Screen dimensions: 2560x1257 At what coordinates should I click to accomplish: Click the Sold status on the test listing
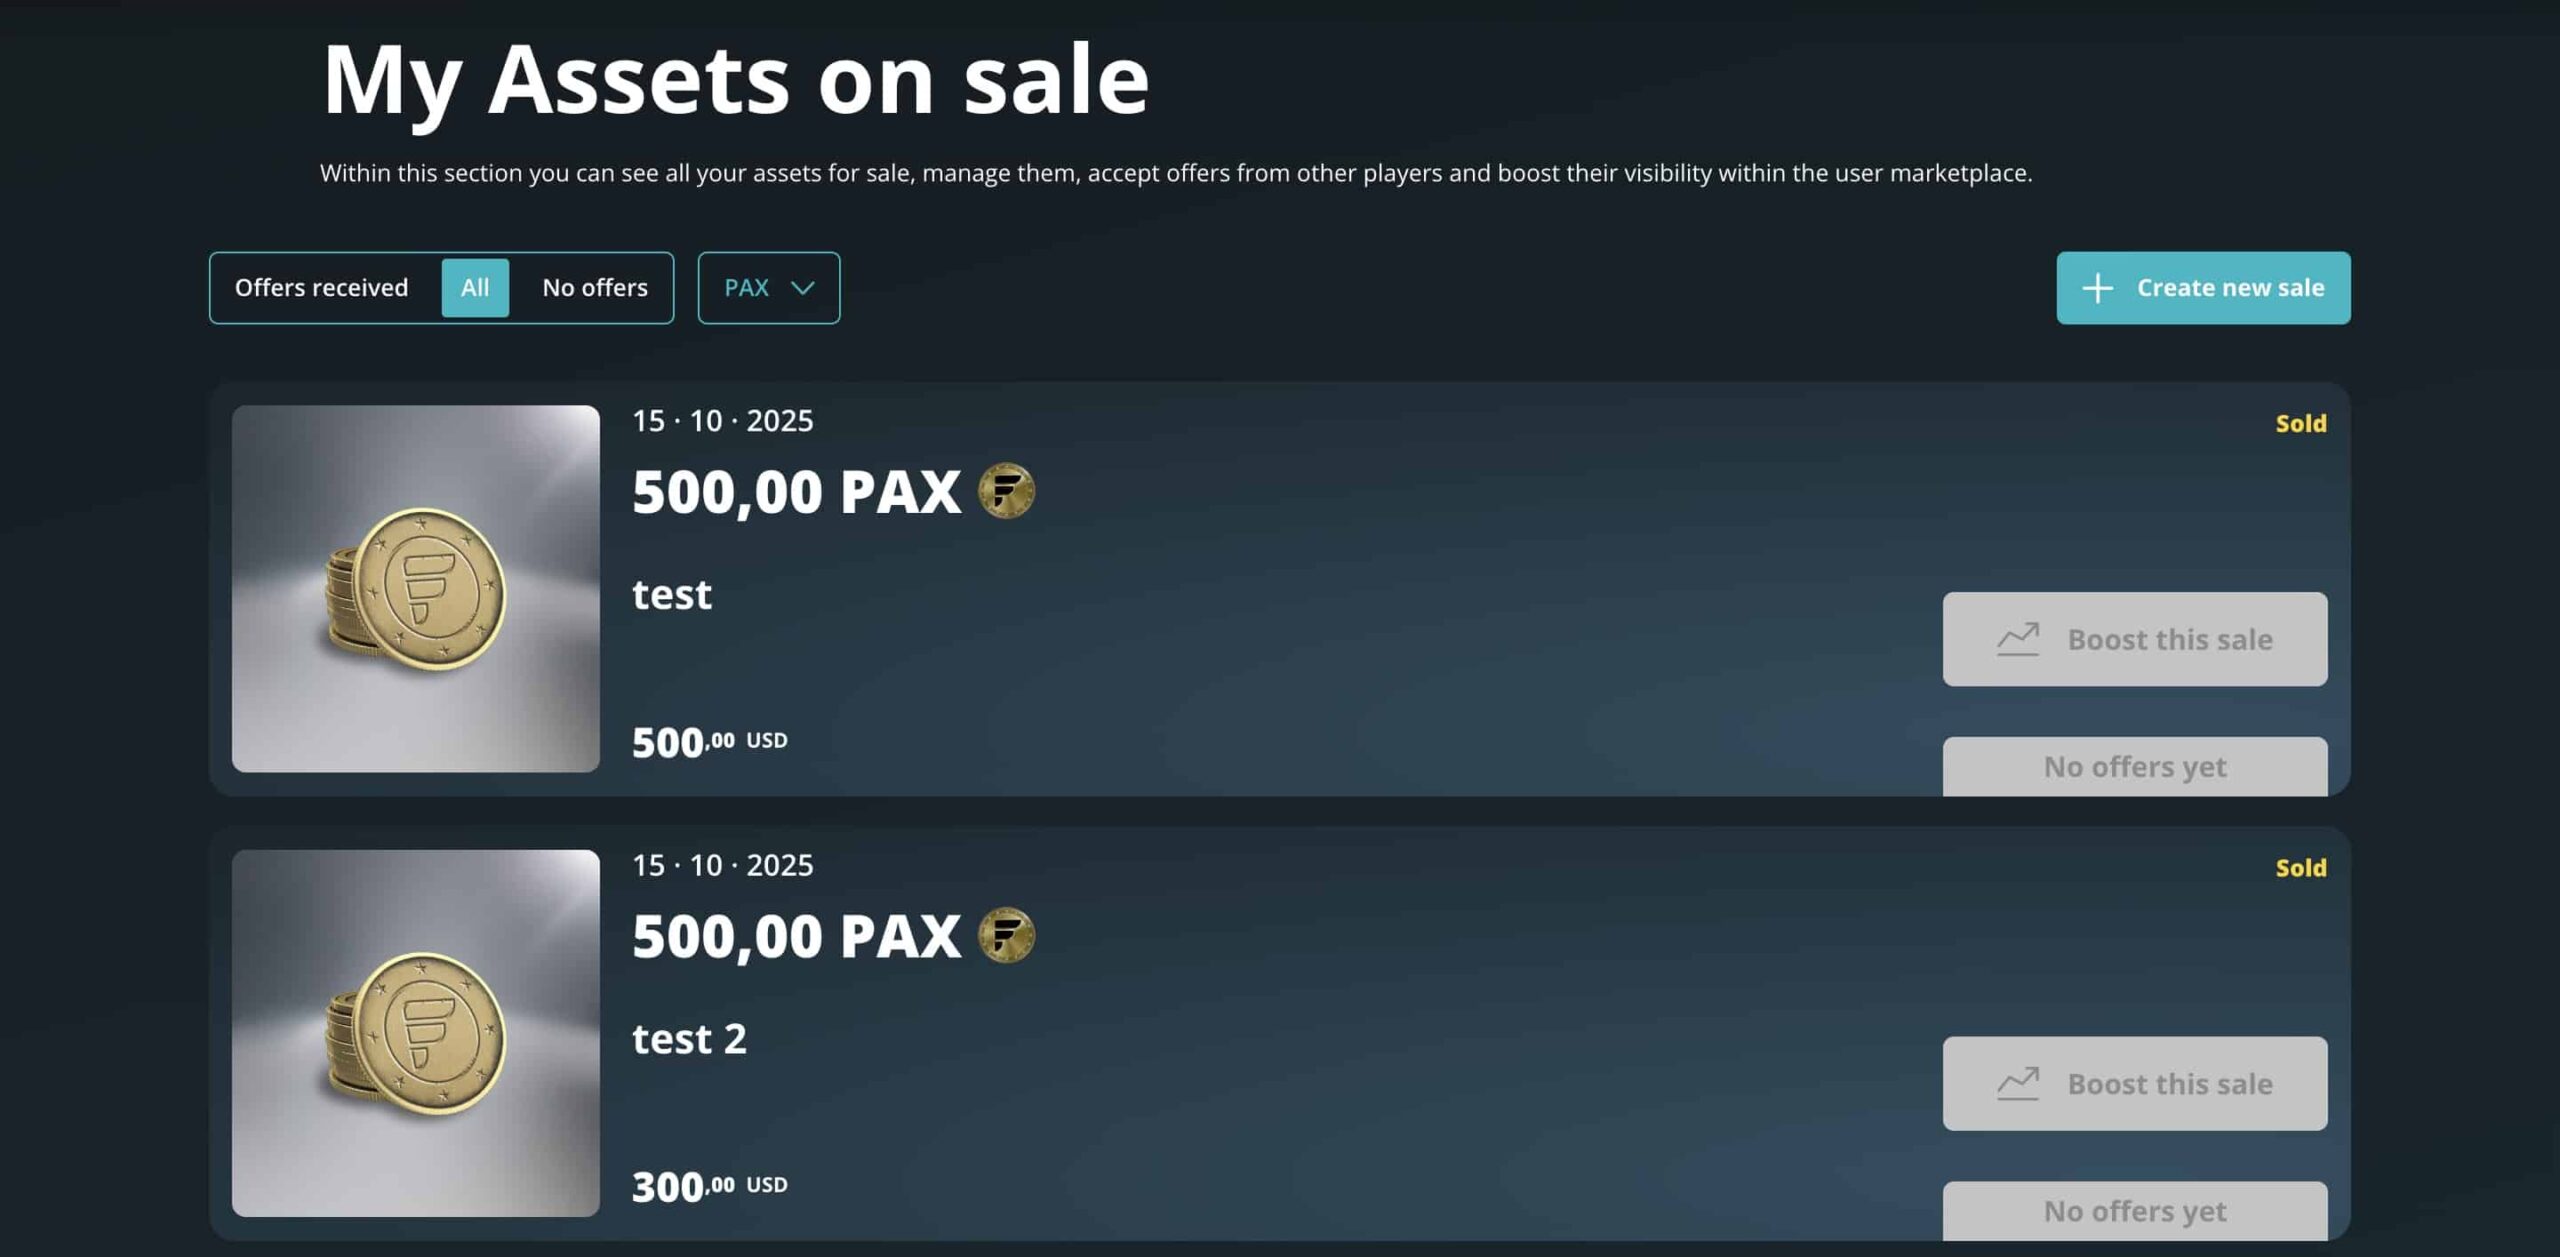point(2300,424)
